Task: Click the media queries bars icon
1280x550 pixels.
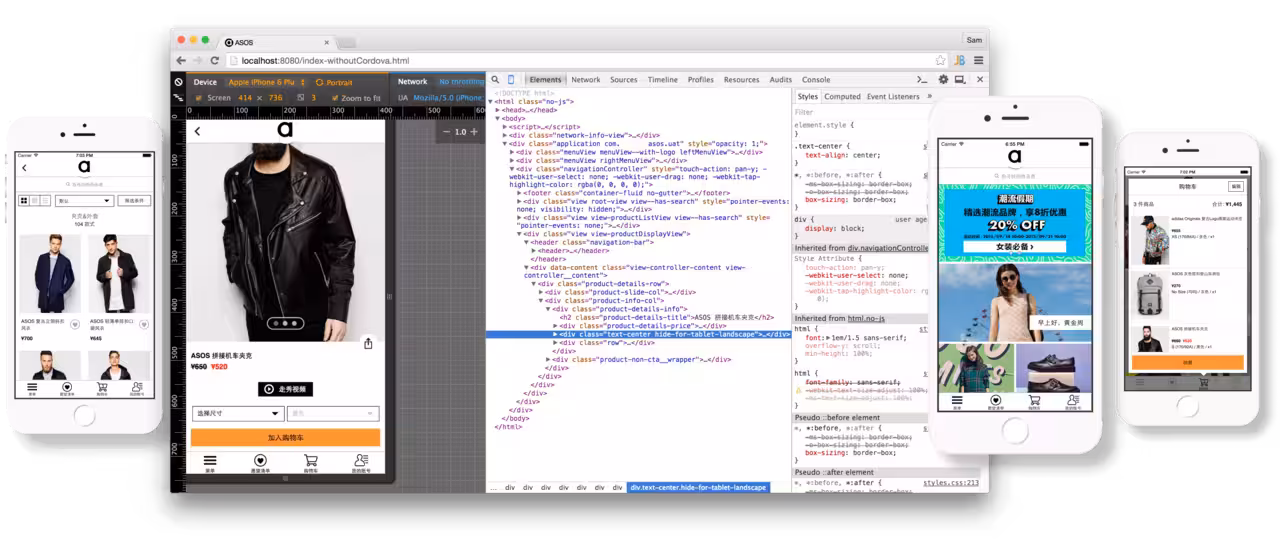Action: [178, 98]
